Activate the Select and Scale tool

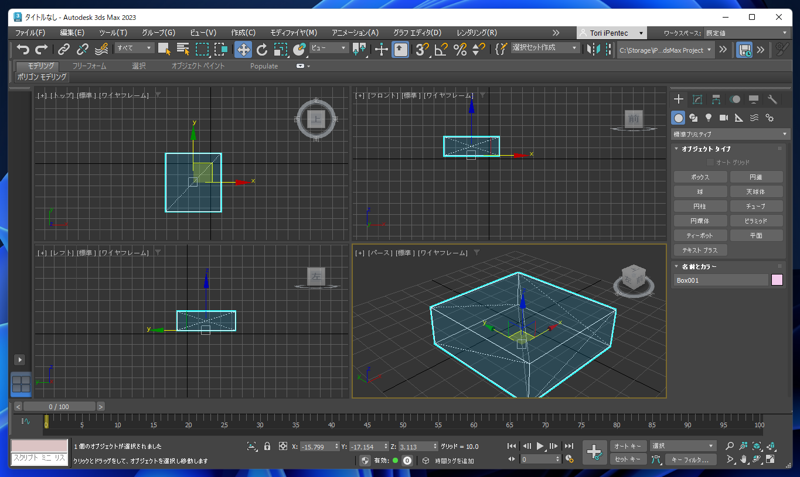click(280, 49)
